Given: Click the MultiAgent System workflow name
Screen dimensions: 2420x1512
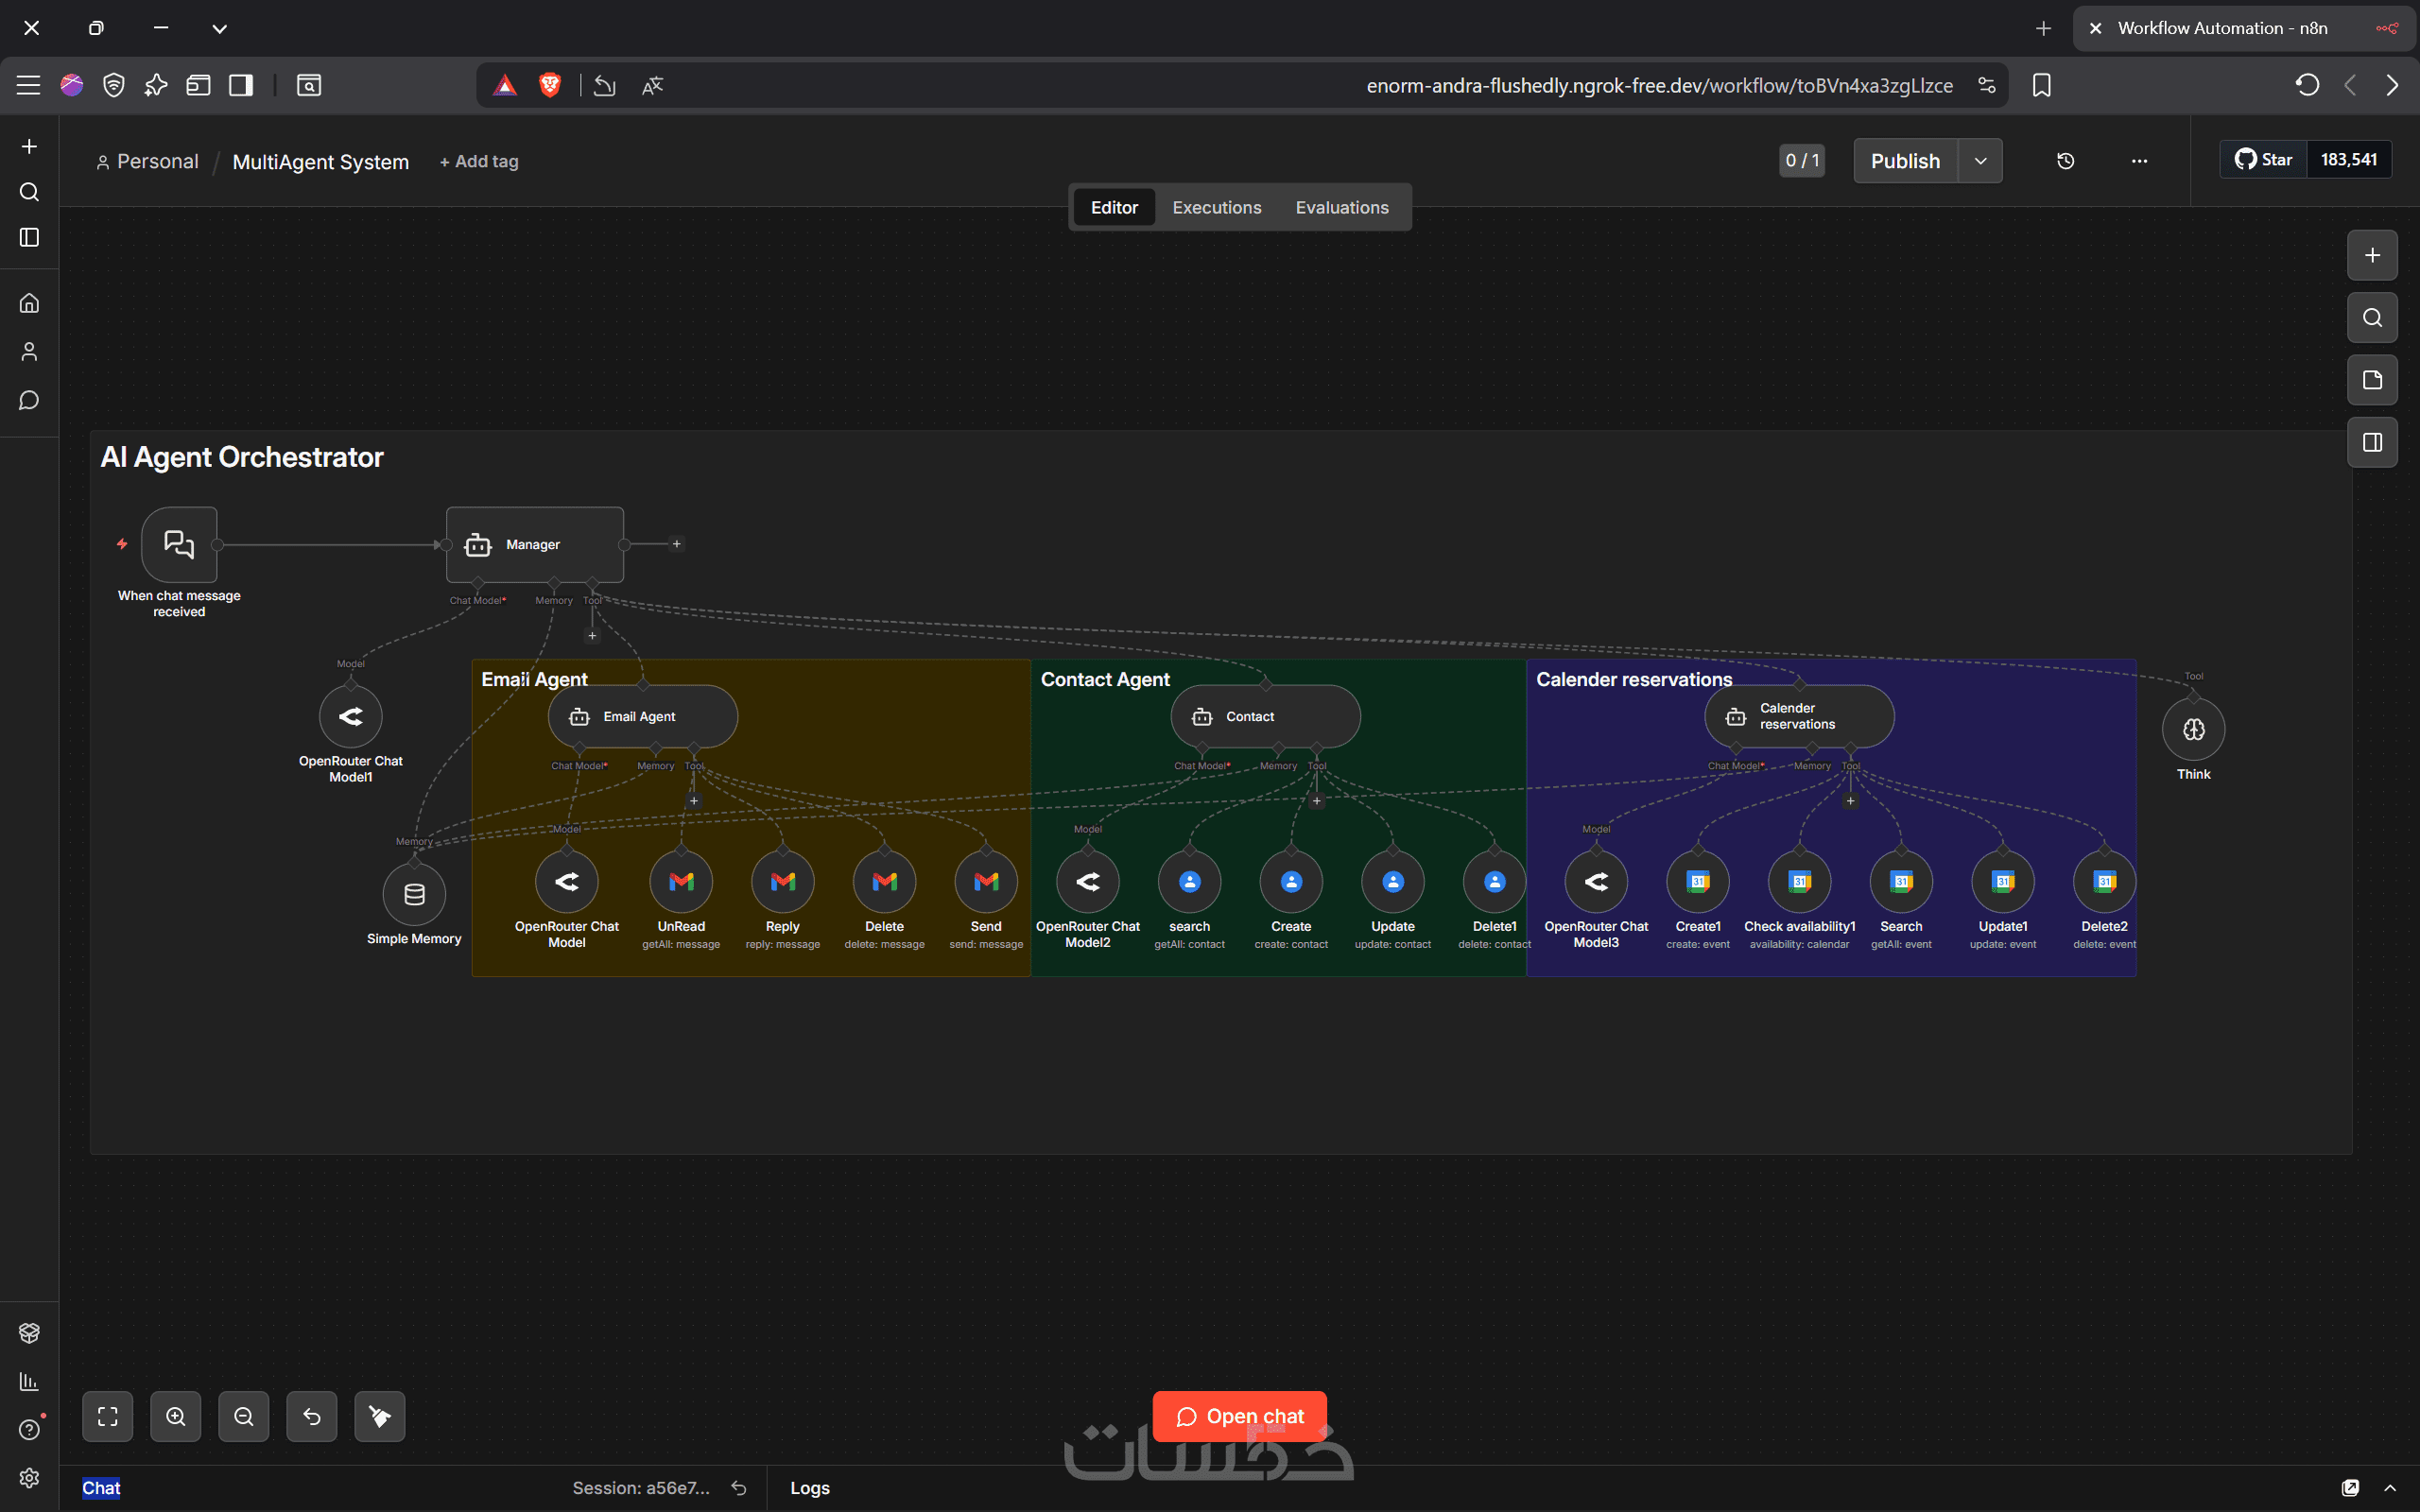Looking at the screenshot, I should coord(320,161).
